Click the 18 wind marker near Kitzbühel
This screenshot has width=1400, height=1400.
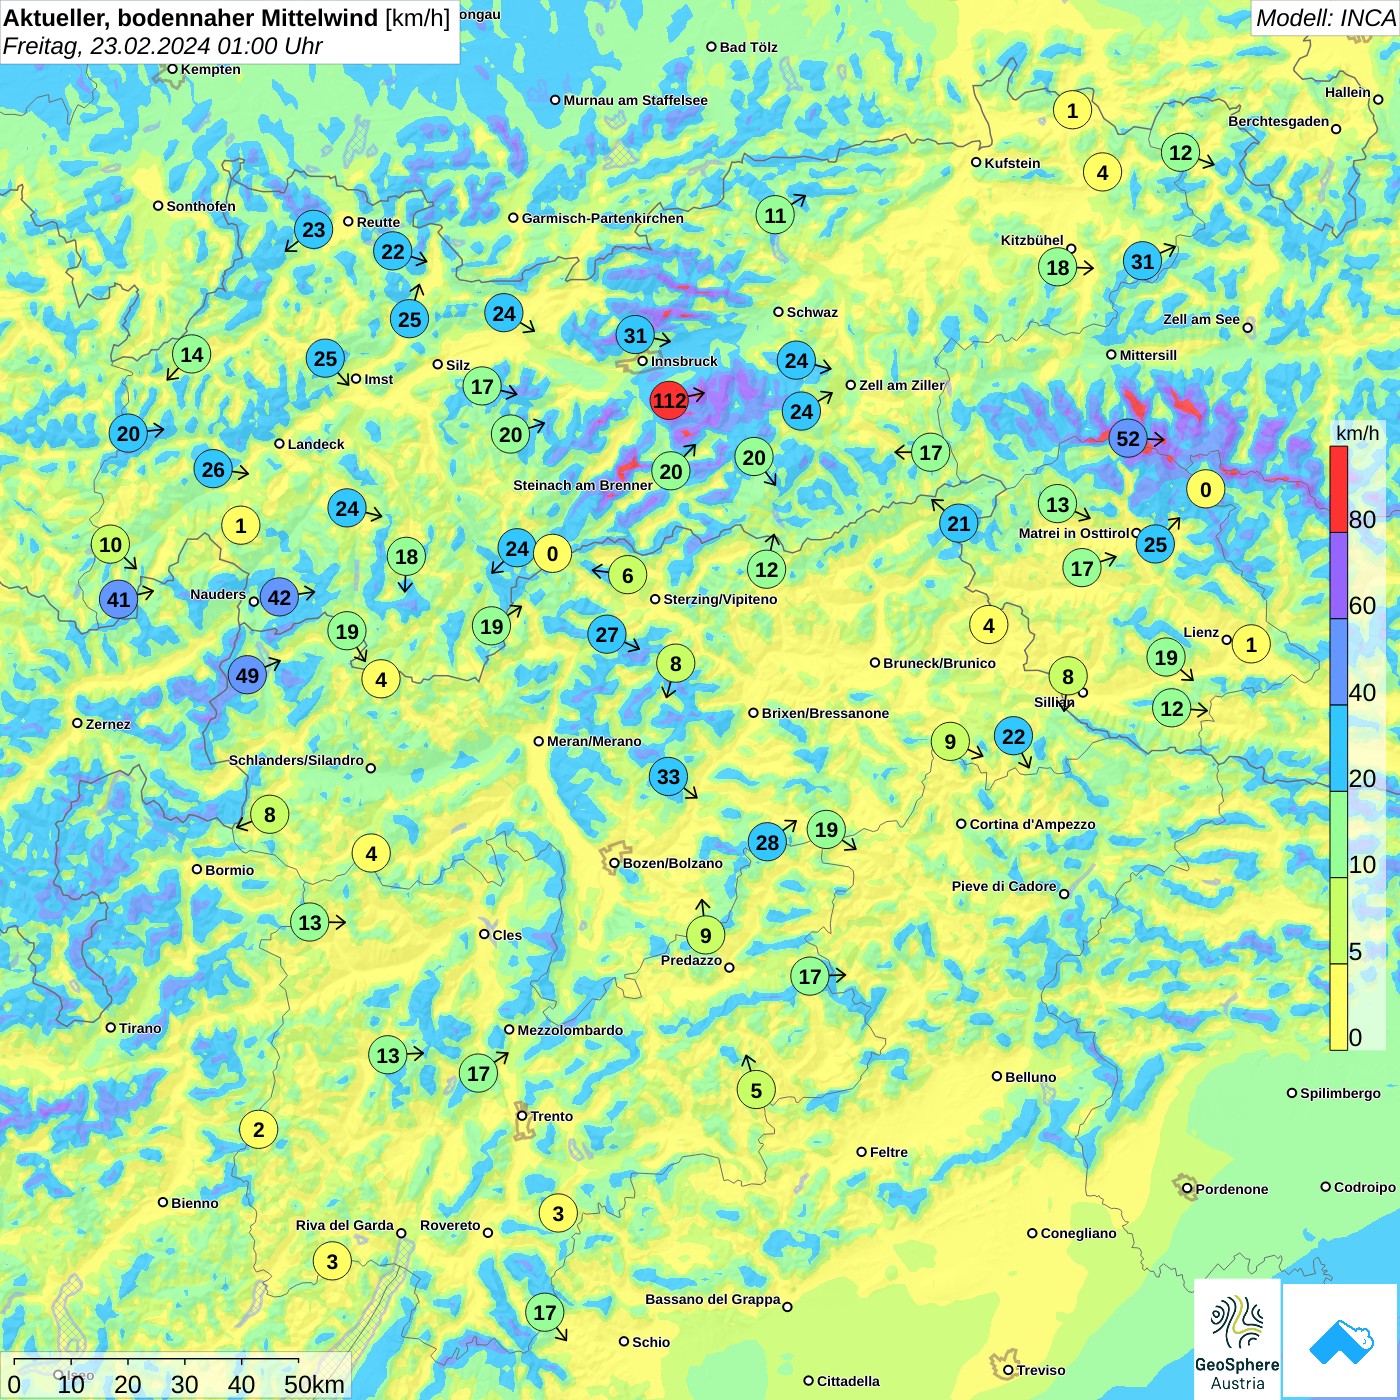(x=1057, y=267)
